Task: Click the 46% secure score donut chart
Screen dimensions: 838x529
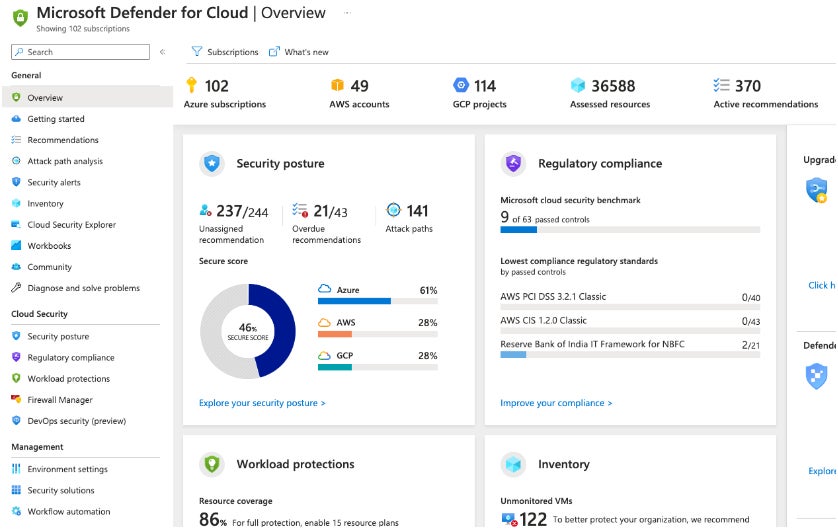Action: (248, 331)
